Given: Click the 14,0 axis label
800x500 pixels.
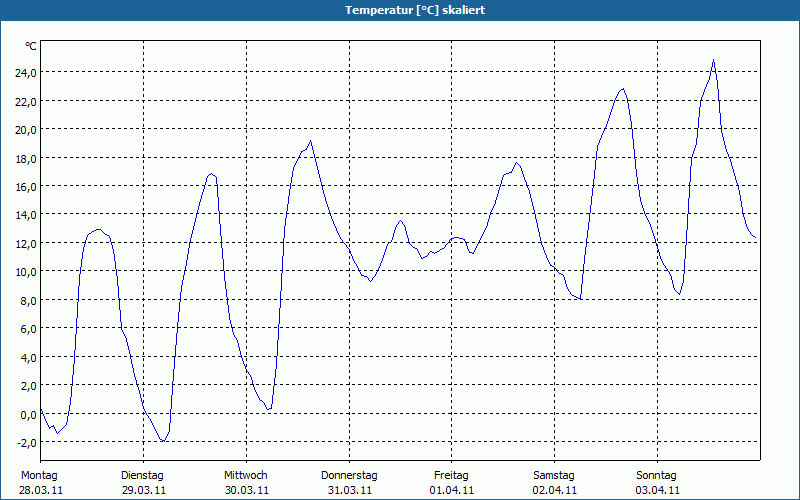Looking at the screenshot, I should coord(26,215).
